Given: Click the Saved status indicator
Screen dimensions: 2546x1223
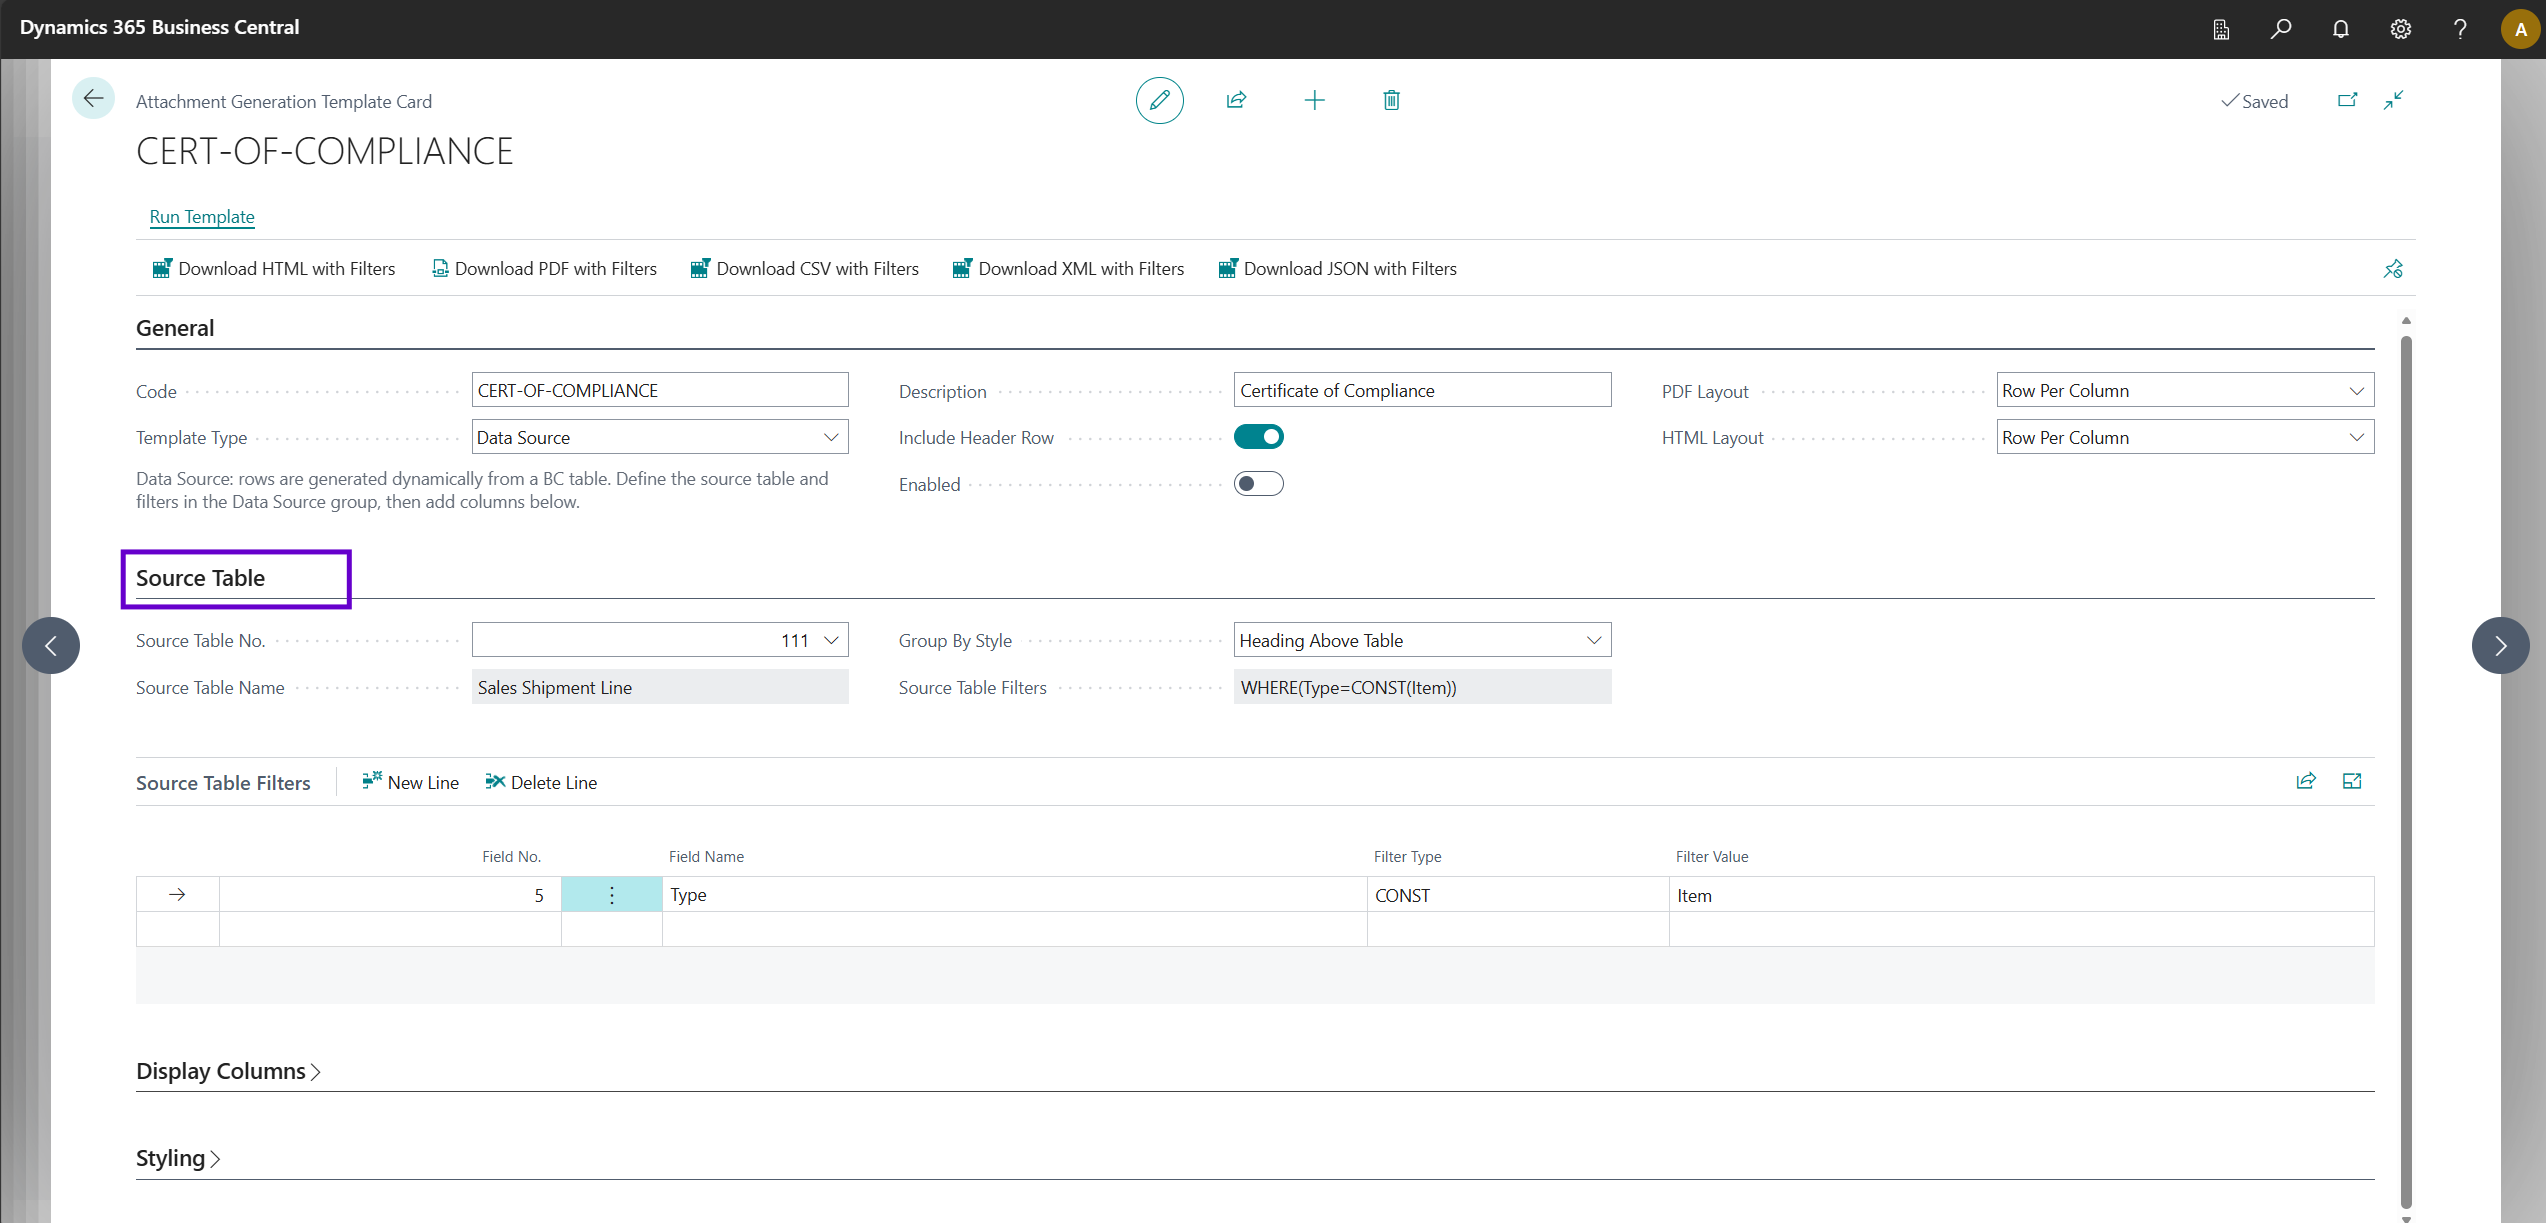Looking at the screenshot, I should pos(2254,101).
